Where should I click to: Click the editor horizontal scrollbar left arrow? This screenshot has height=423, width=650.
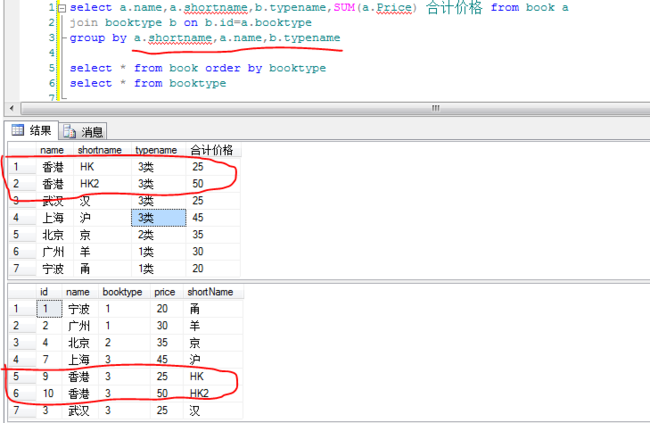pos(12,108)
